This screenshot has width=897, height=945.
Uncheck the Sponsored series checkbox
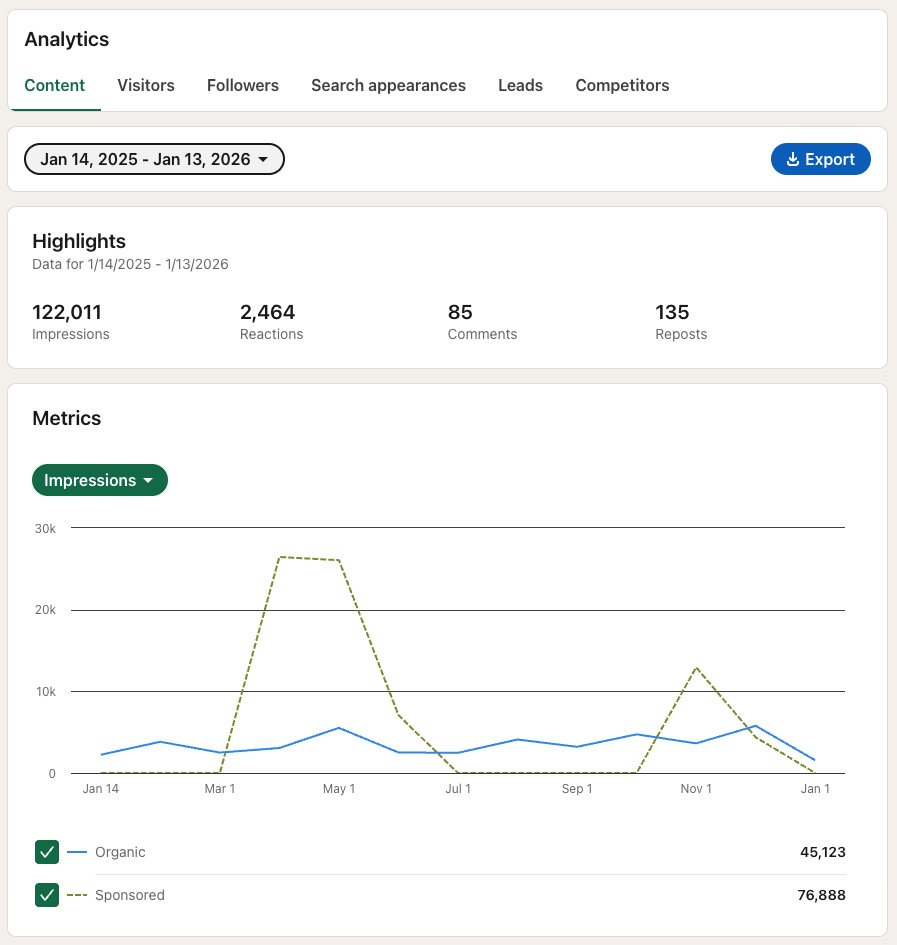47,895
